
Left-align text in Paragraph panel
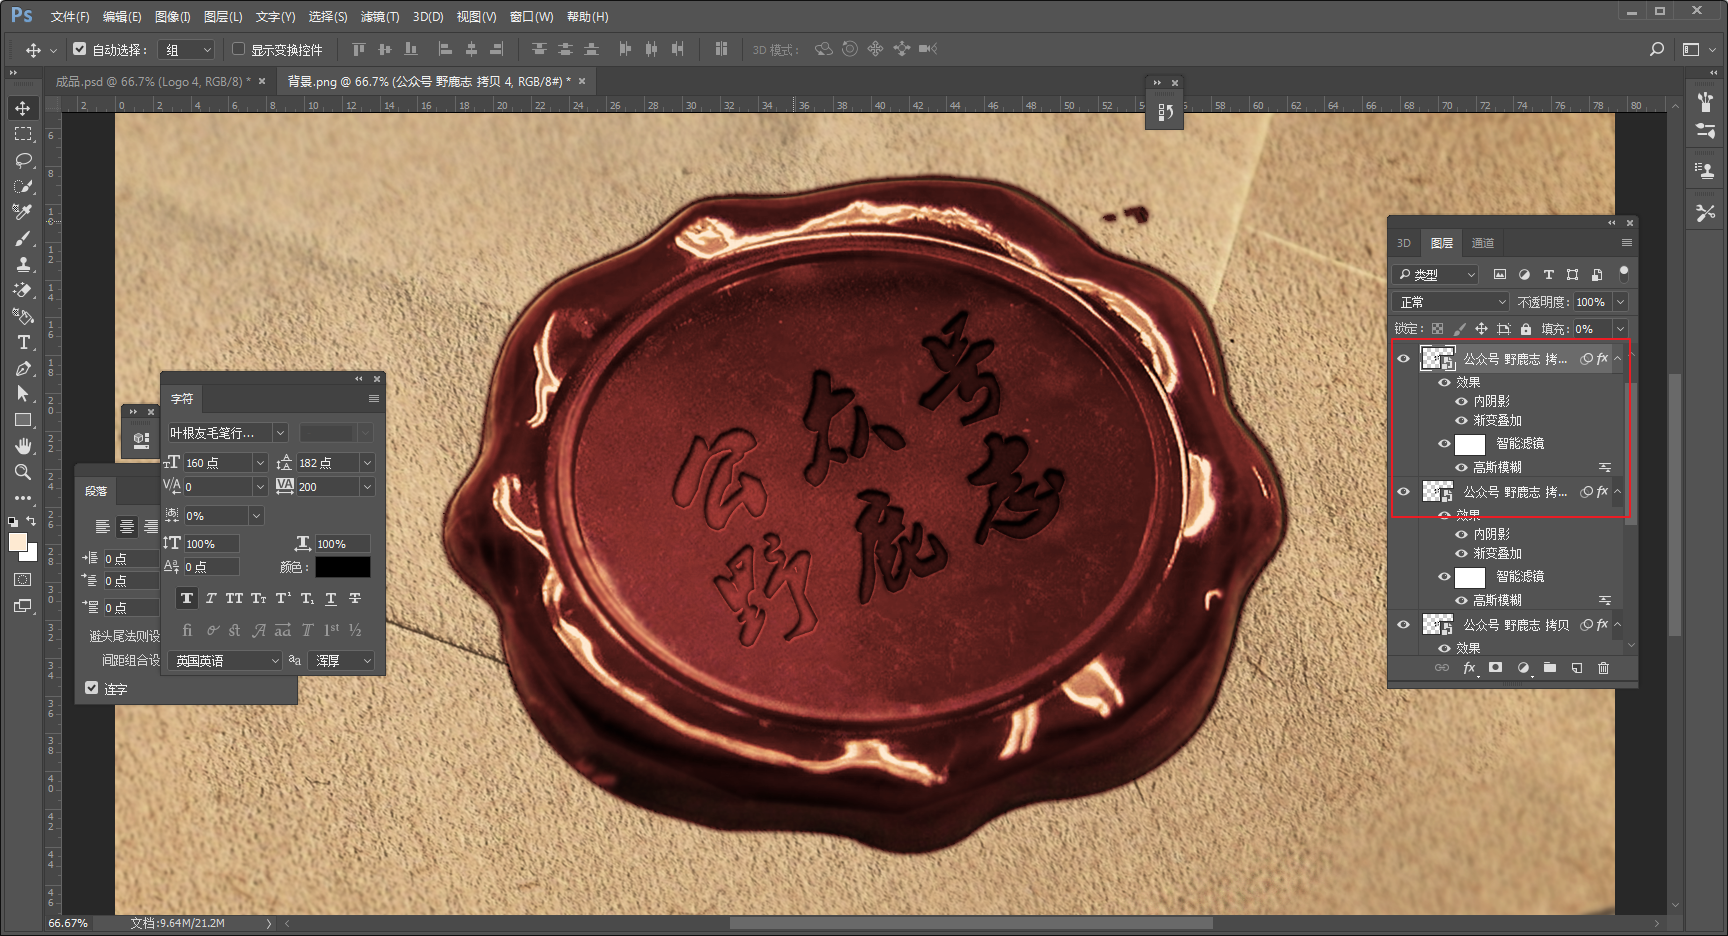(x=102, y=526)
